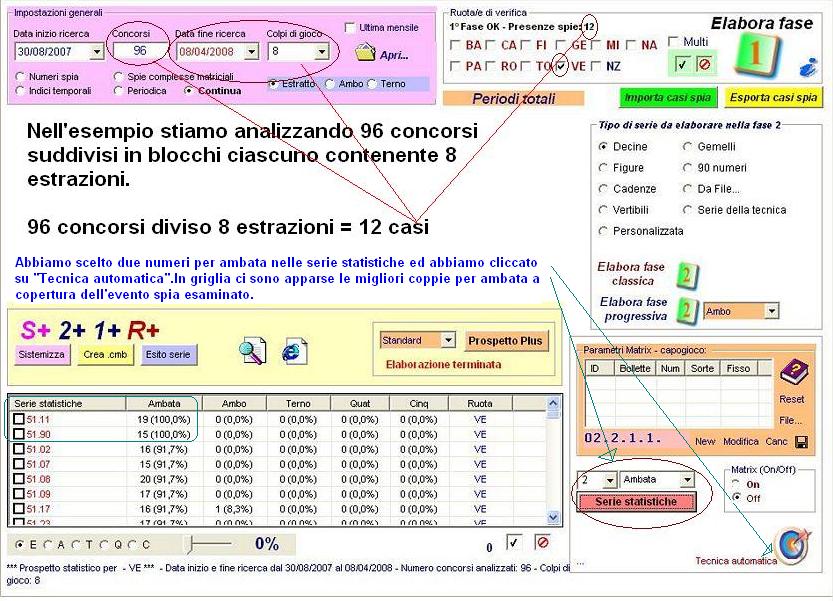
Task: Enable Ultima mensile checkbox
Action: tap(350, 28)
